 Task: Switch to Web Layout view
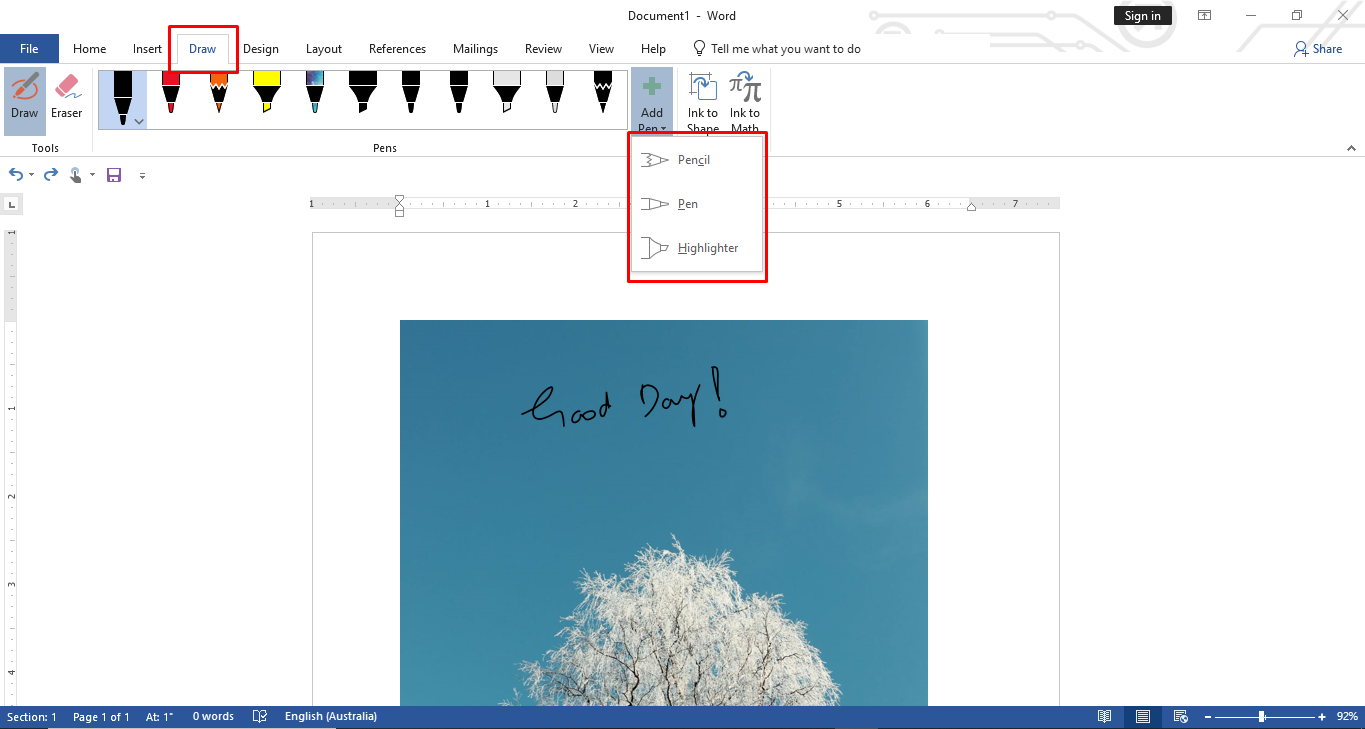[1180, 716]
